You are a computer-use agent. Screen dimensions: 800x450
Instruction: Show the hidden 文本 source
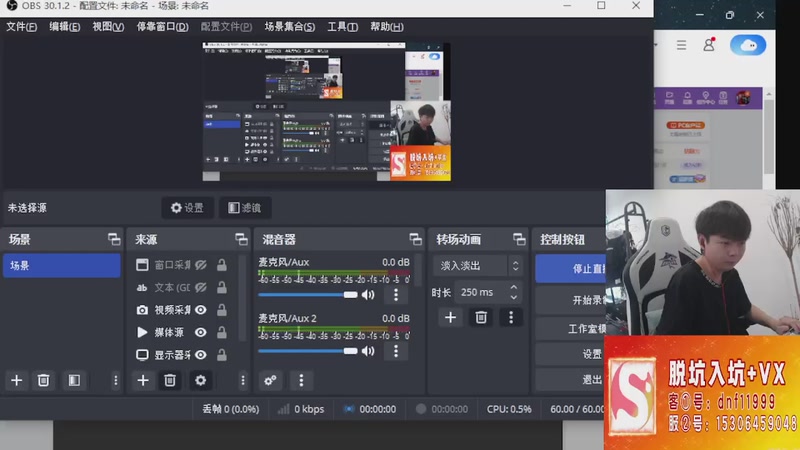pos(201,287)
